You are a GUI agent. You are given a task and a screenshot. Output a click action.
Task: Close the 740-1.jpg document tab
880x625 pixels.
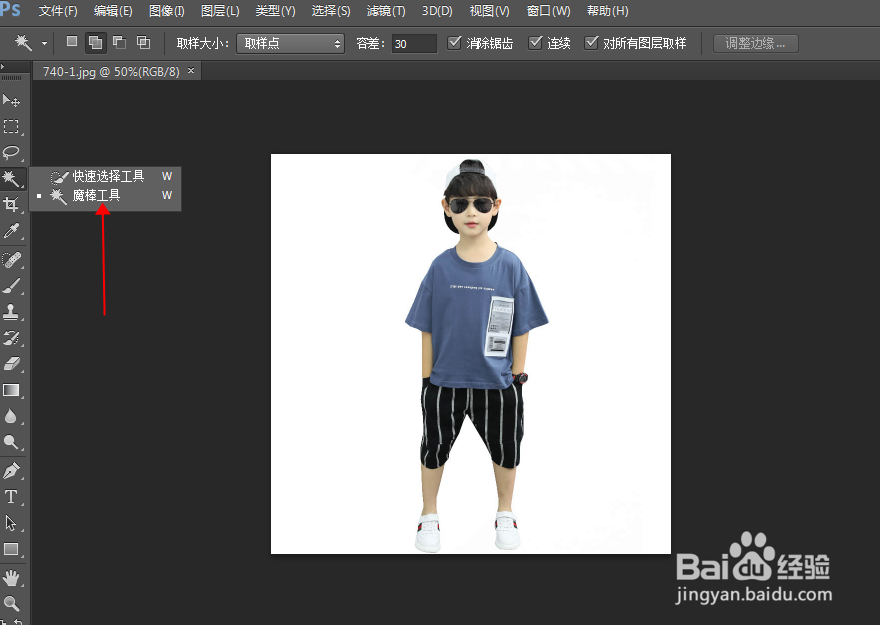coord(191,71)
